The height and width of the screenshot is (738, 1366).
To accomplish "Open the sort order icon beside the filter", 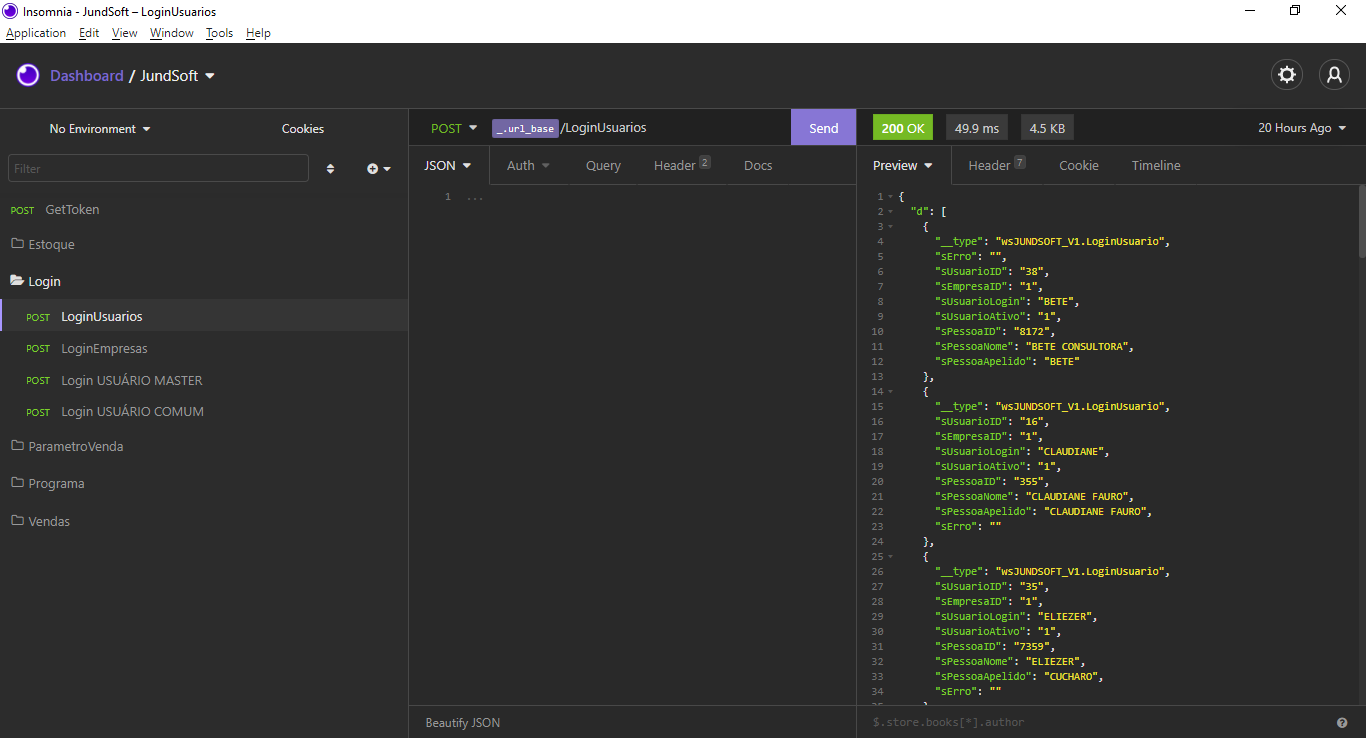I will 331,169.
